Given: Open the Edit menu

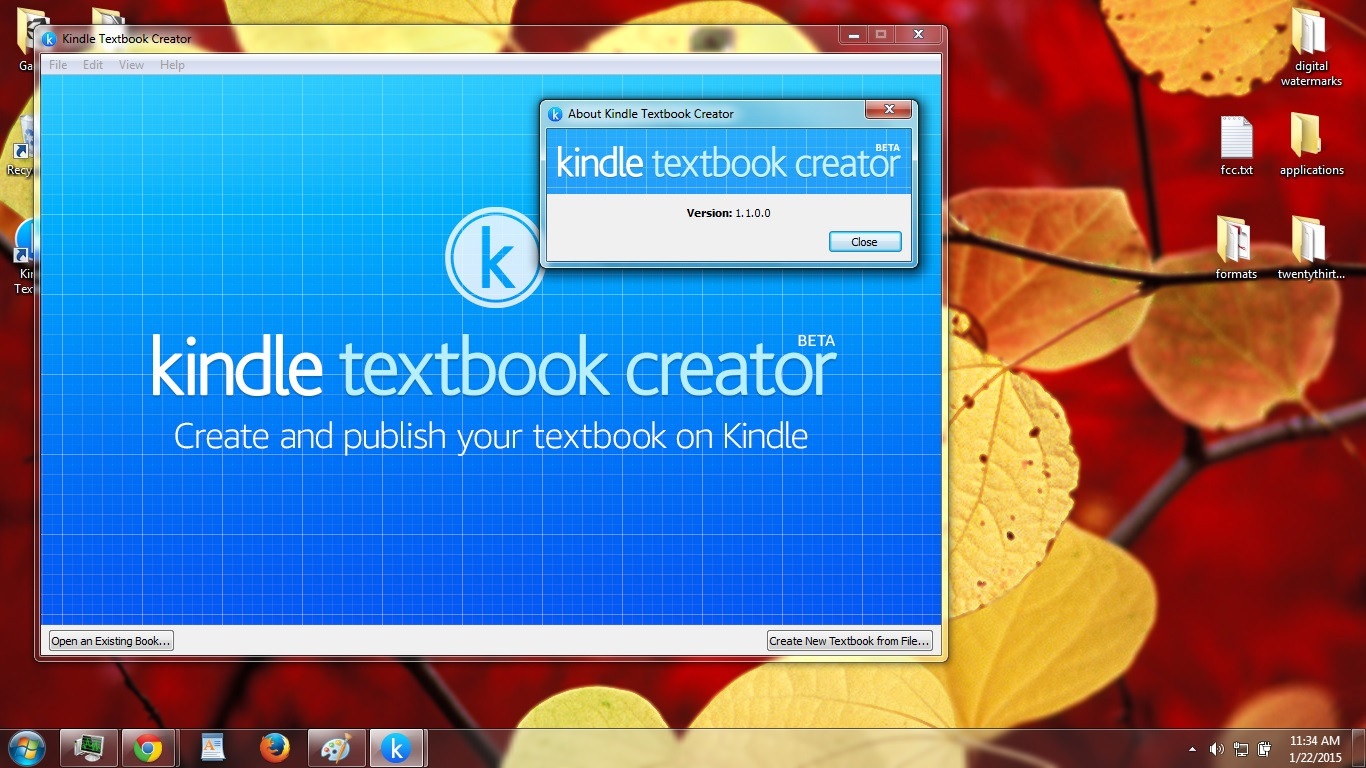Looking at the screenshot, I should point(93,65).
